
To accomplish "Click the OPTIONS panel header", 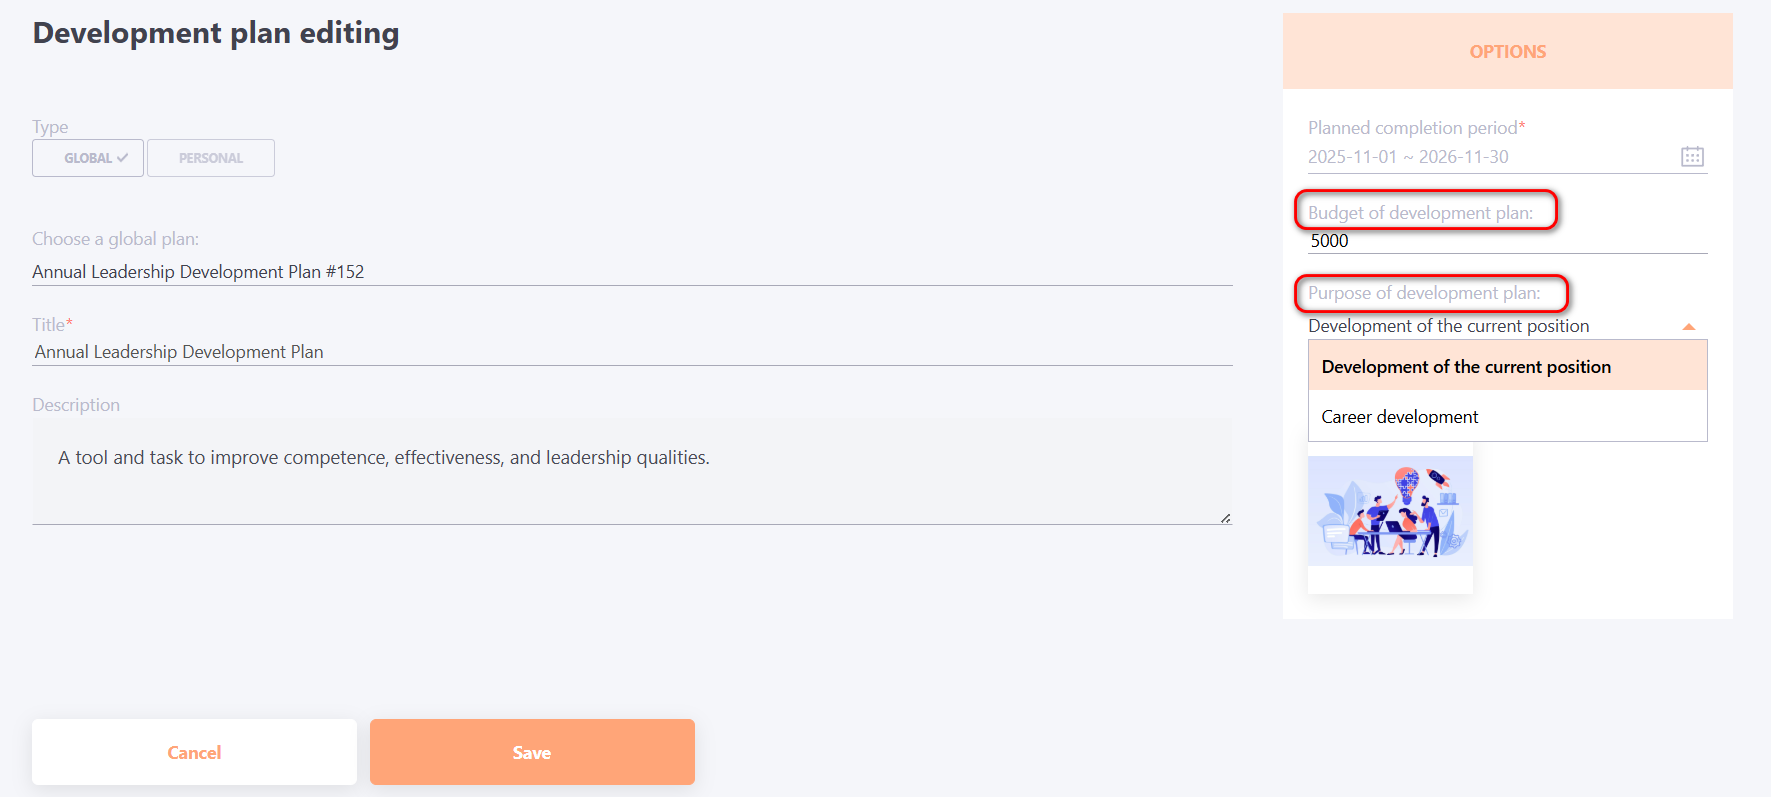I will [x=1507, y=52].
